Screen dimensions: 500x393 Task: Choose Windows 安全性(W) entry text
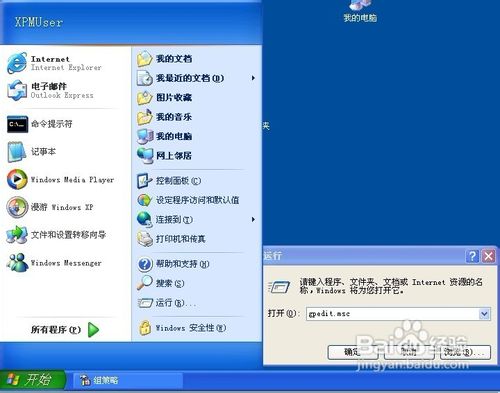(191, 328)
